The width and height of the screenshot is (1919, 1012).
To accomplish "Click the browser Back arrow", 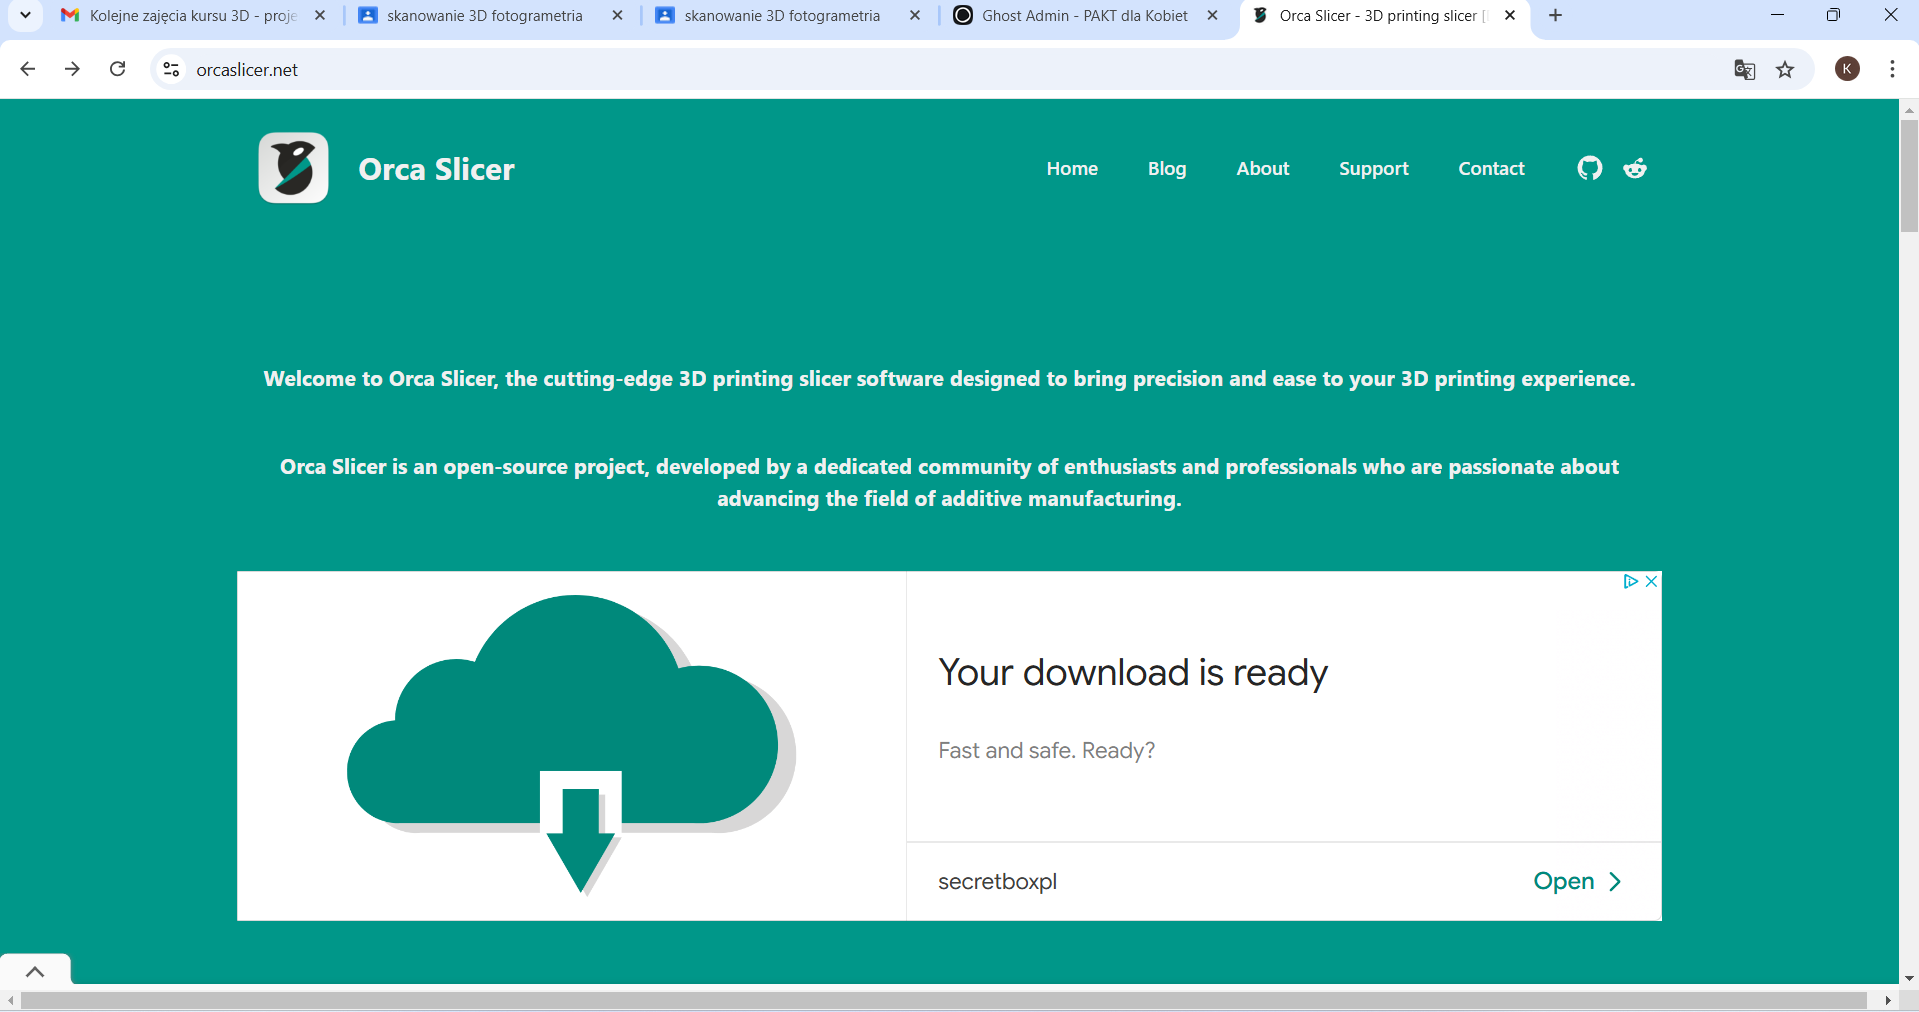I will (x=28, y=69).
